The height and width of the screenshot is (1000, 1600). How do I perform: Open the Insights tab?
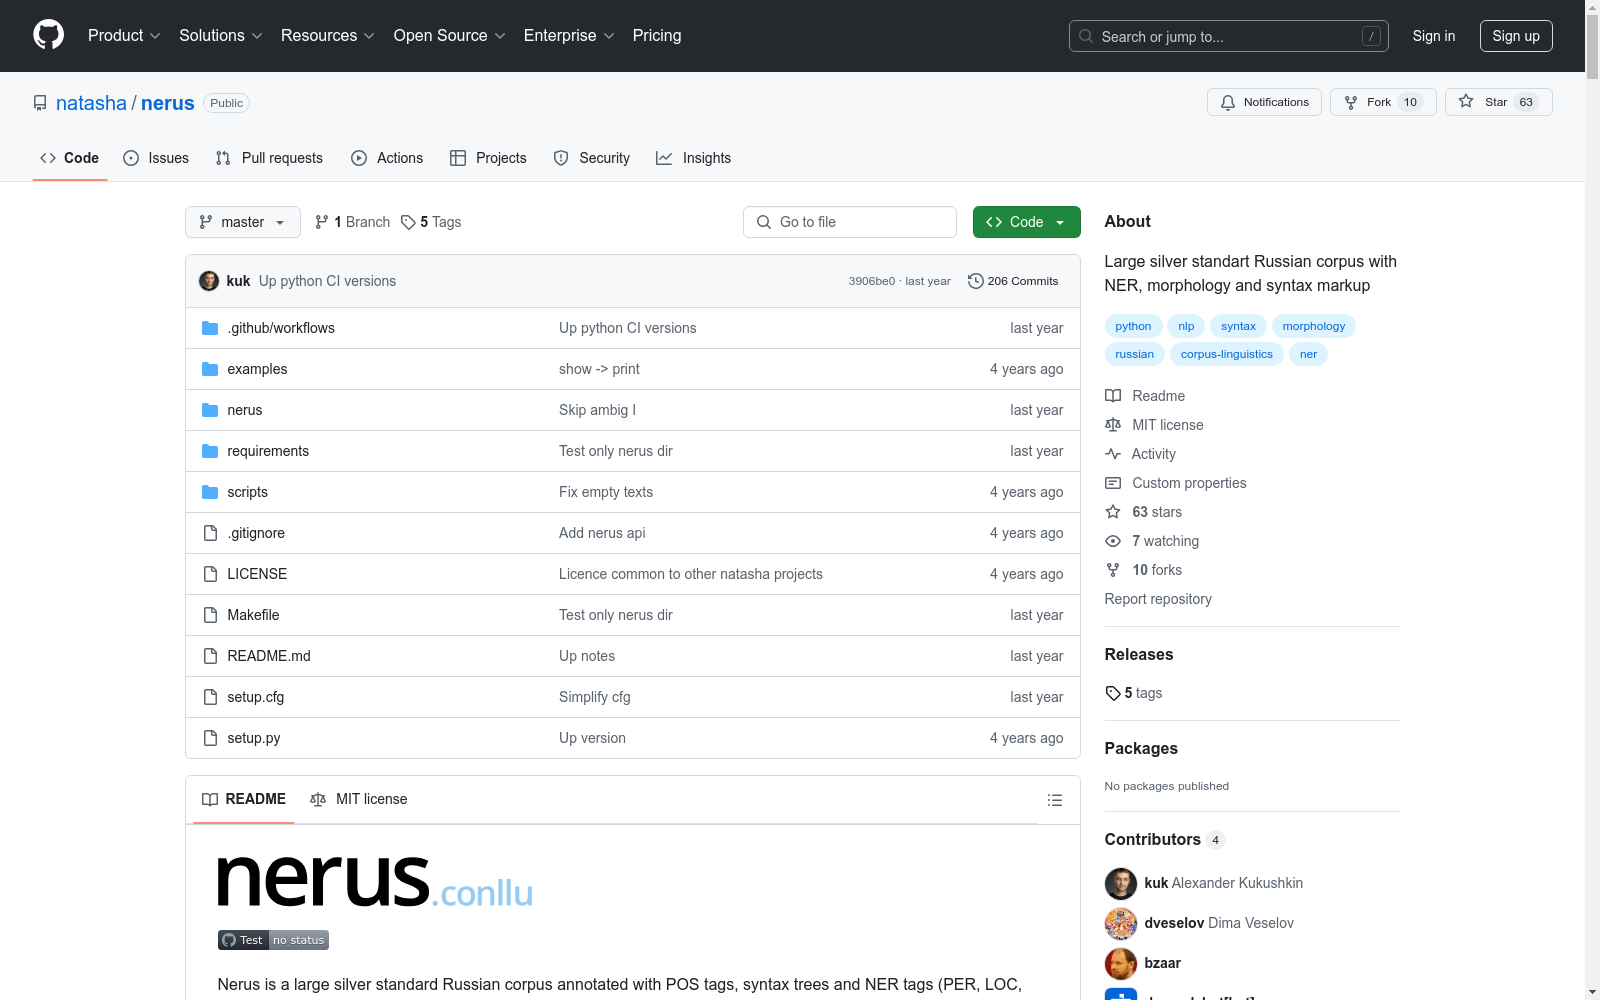pyautogui.click(x=694, y=158)
